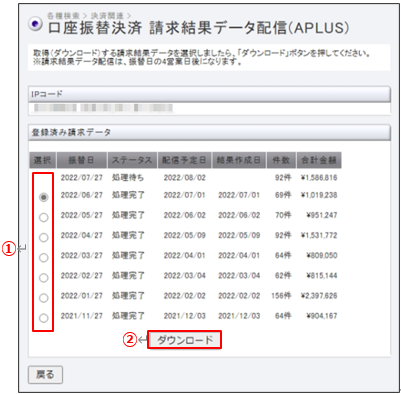
Task: Select radio button for 2021/11/27 row
Action: click(43, 318)
